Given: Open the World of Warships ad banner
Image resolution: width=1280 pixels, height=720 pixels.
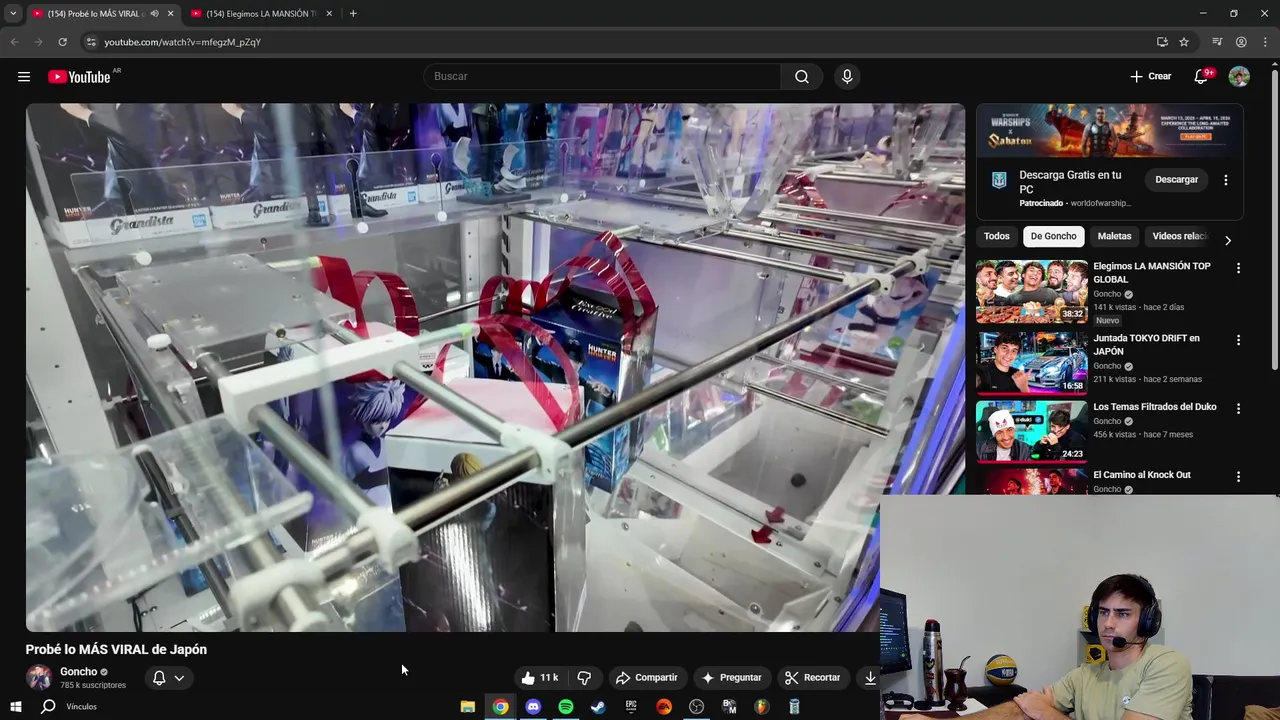Looking at the screenshot, I should click(1110, 130).
